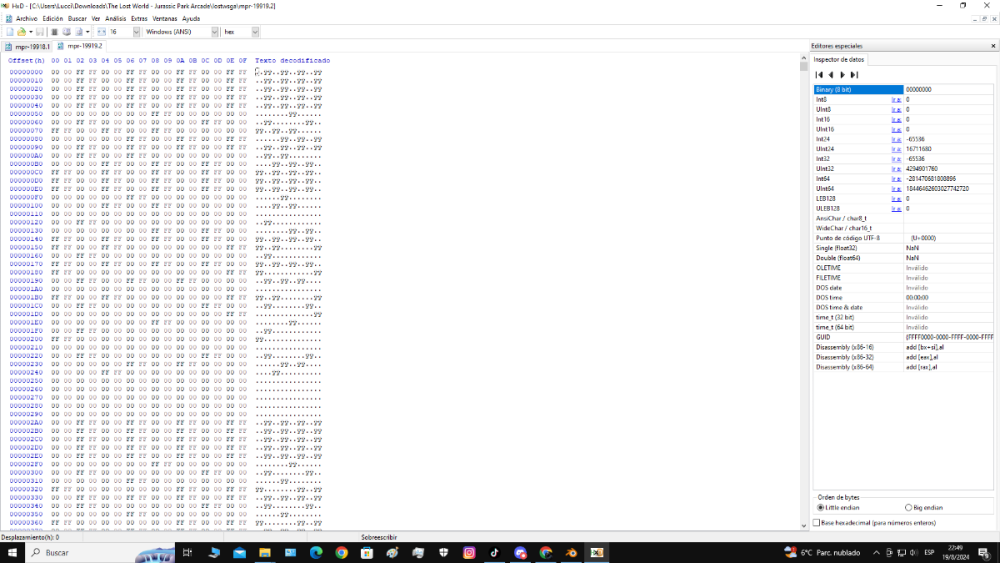Show hidden system tray icons

[x=876, y=553]
